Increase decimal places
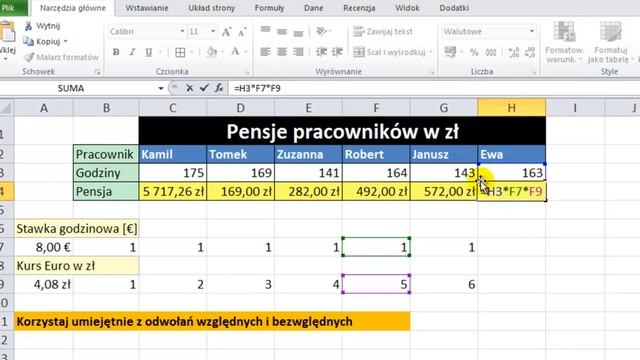 tap(514, 52)
